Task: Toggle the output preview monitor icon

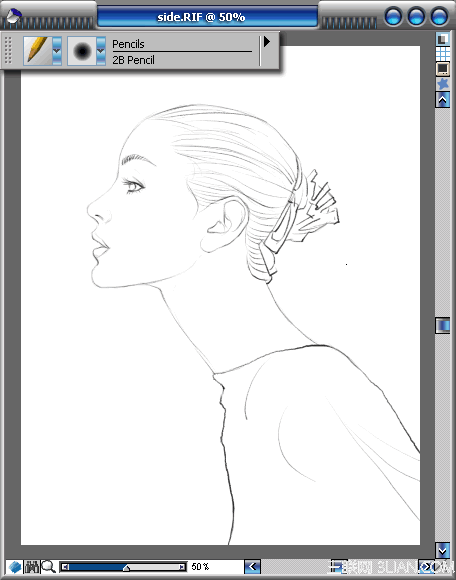Action: (x=442, y=69)
